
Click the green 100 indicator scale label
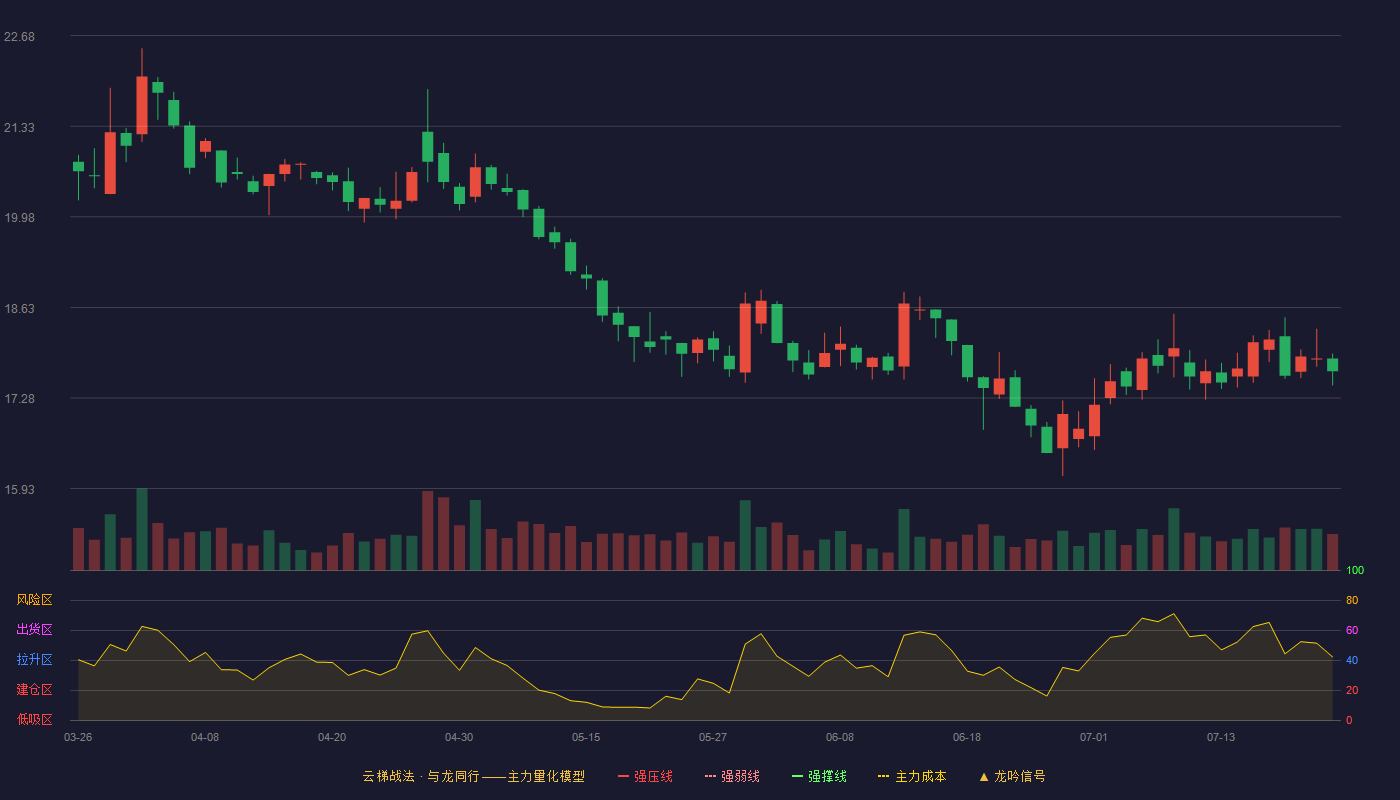pyautogui.click(x=1355, y=571)
